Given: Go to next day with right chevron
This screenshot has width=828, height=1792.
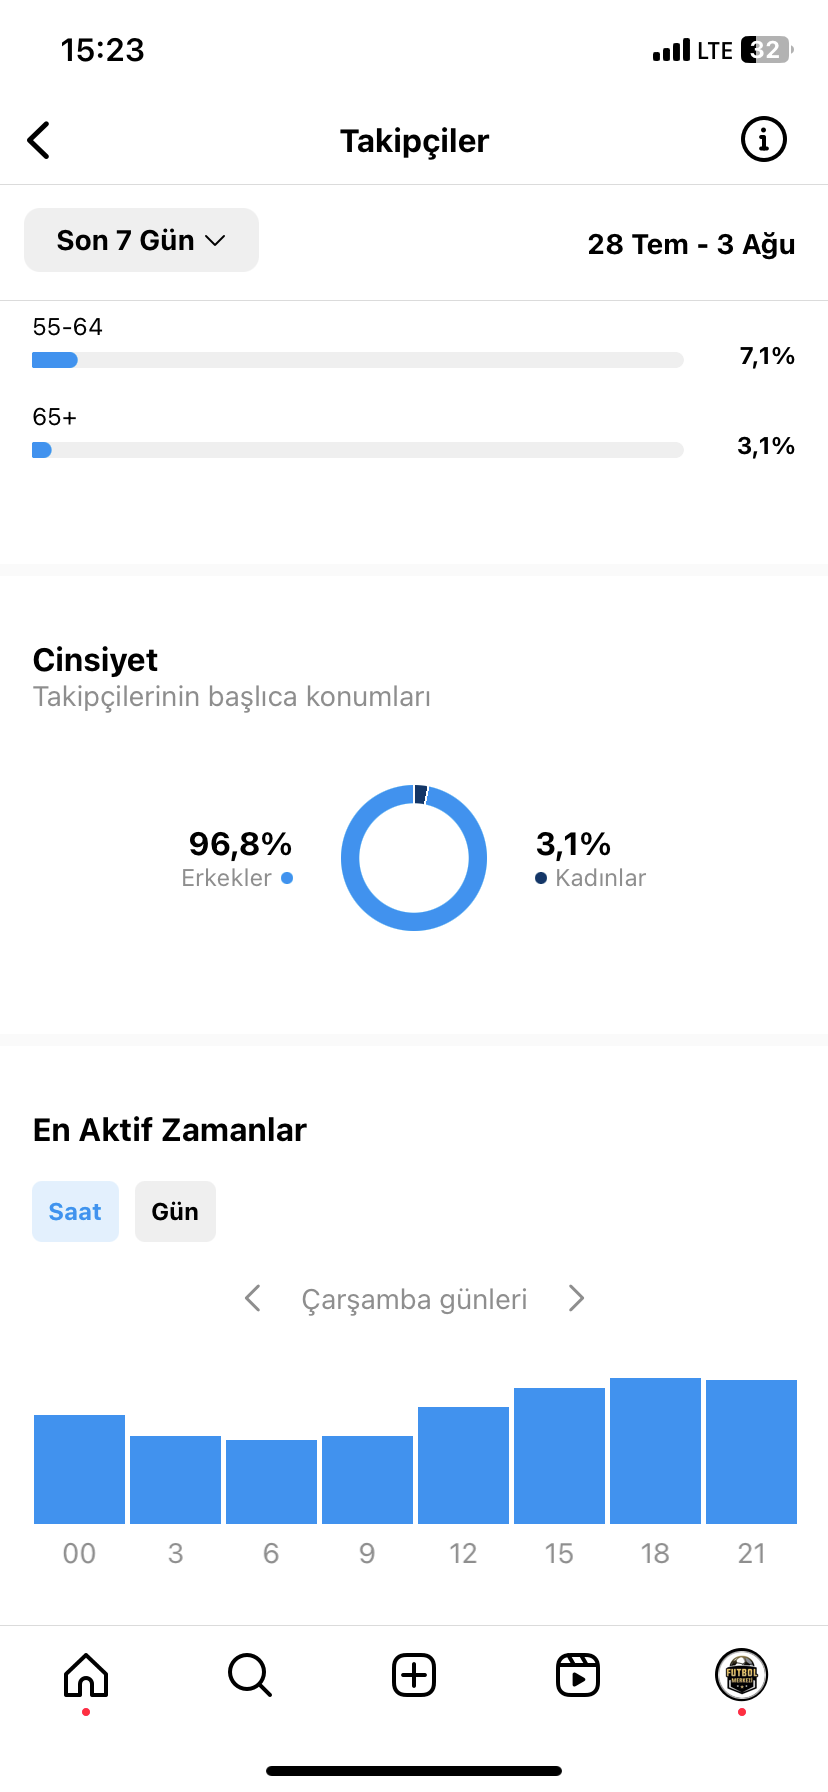Looking at the screenshot, I should click(576, 1298).
